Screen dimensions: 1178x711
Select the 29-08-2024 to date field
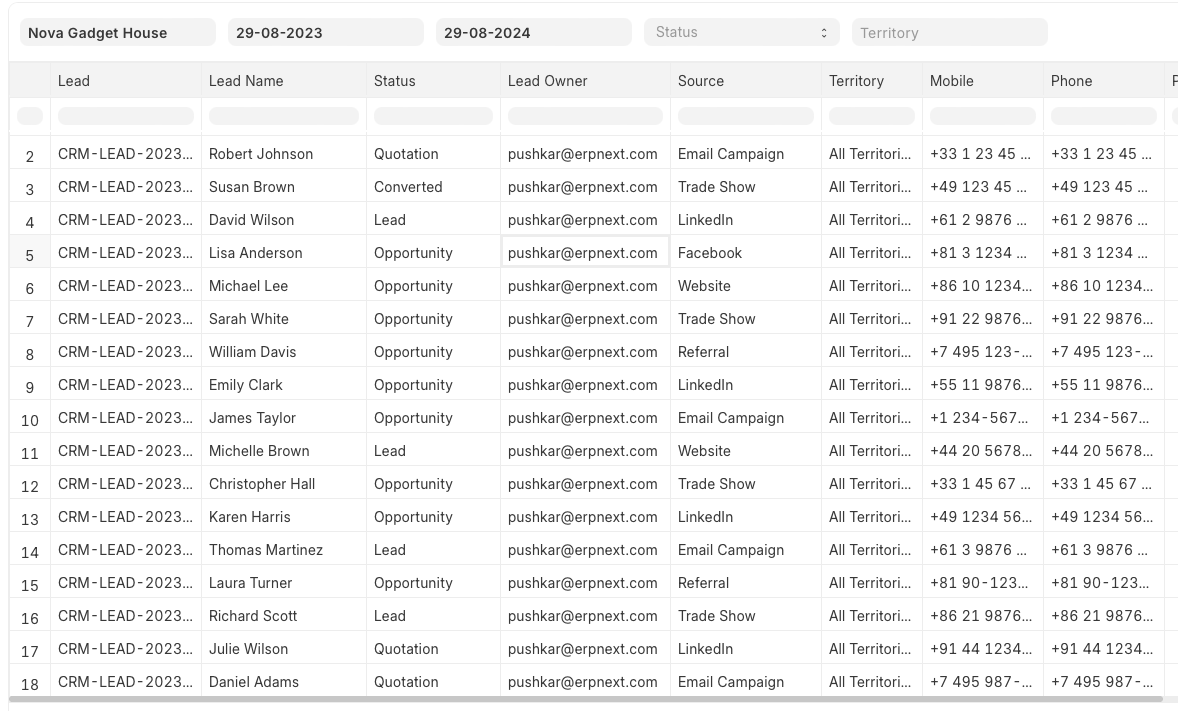pyautogui.click(x=533, y=32)
